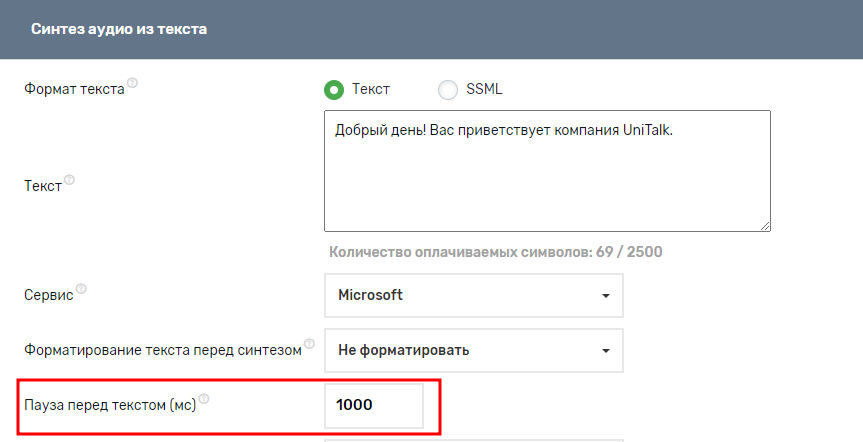863x442 pixels.
Task: Select the SSML format radio button
Action: pyautogui.click(x=448, y=89)
